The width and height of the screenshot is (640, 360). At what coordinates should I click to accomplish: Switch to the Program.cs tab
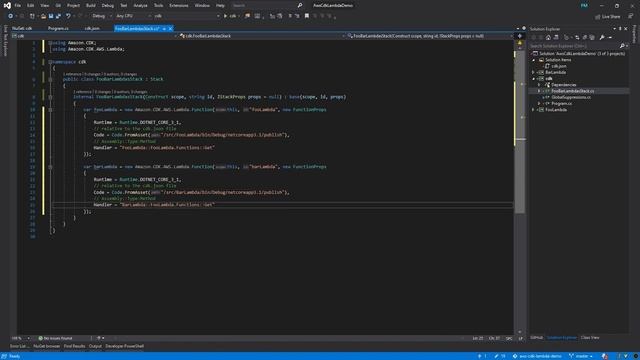pos(58,29)
